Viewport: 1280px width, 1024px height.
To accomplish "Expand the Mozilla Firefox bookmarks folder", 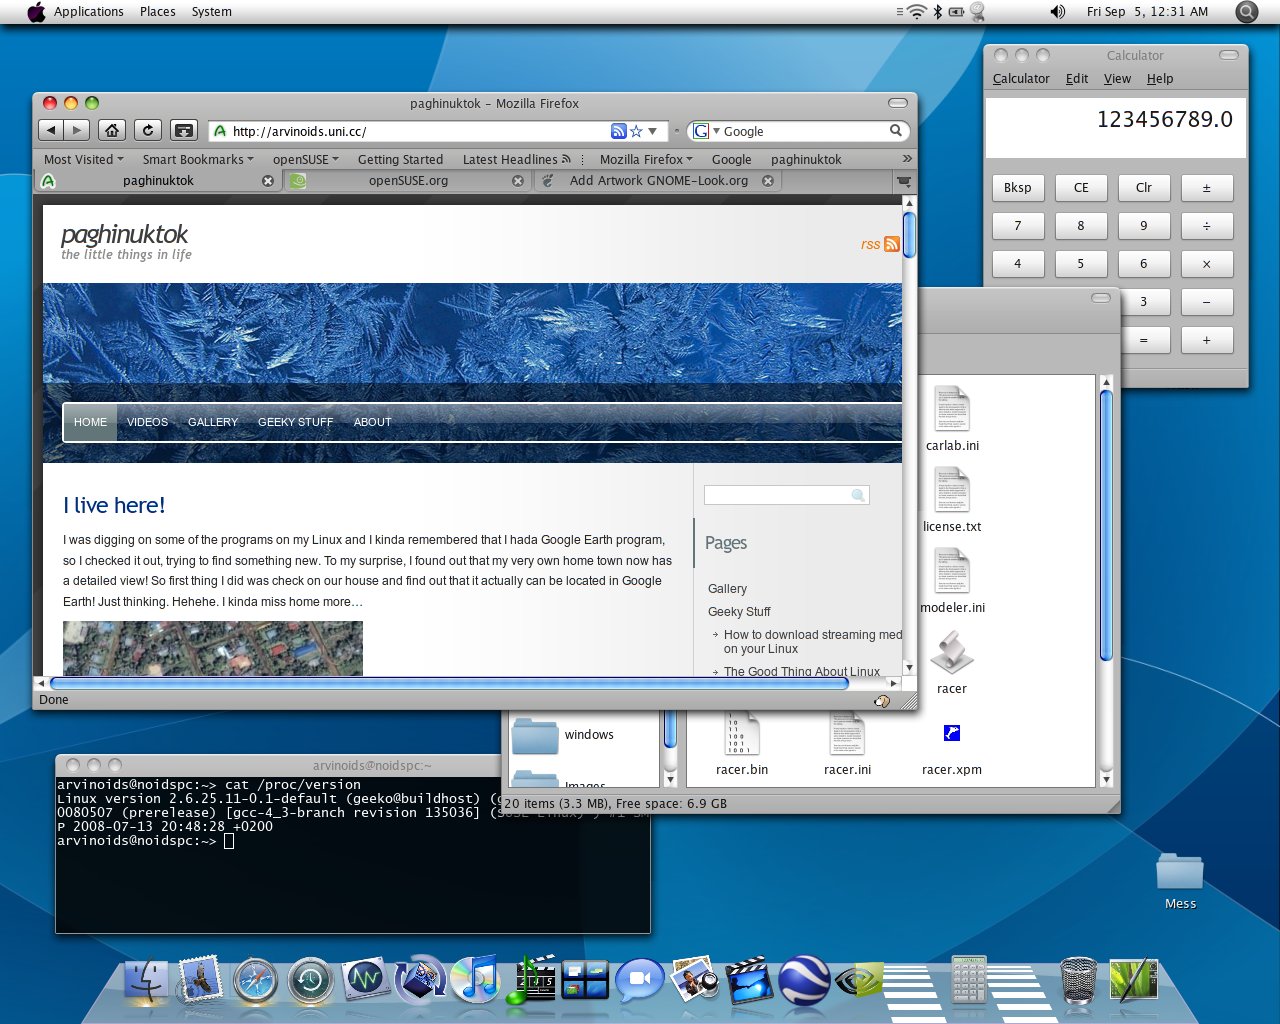I will point(646,159).
